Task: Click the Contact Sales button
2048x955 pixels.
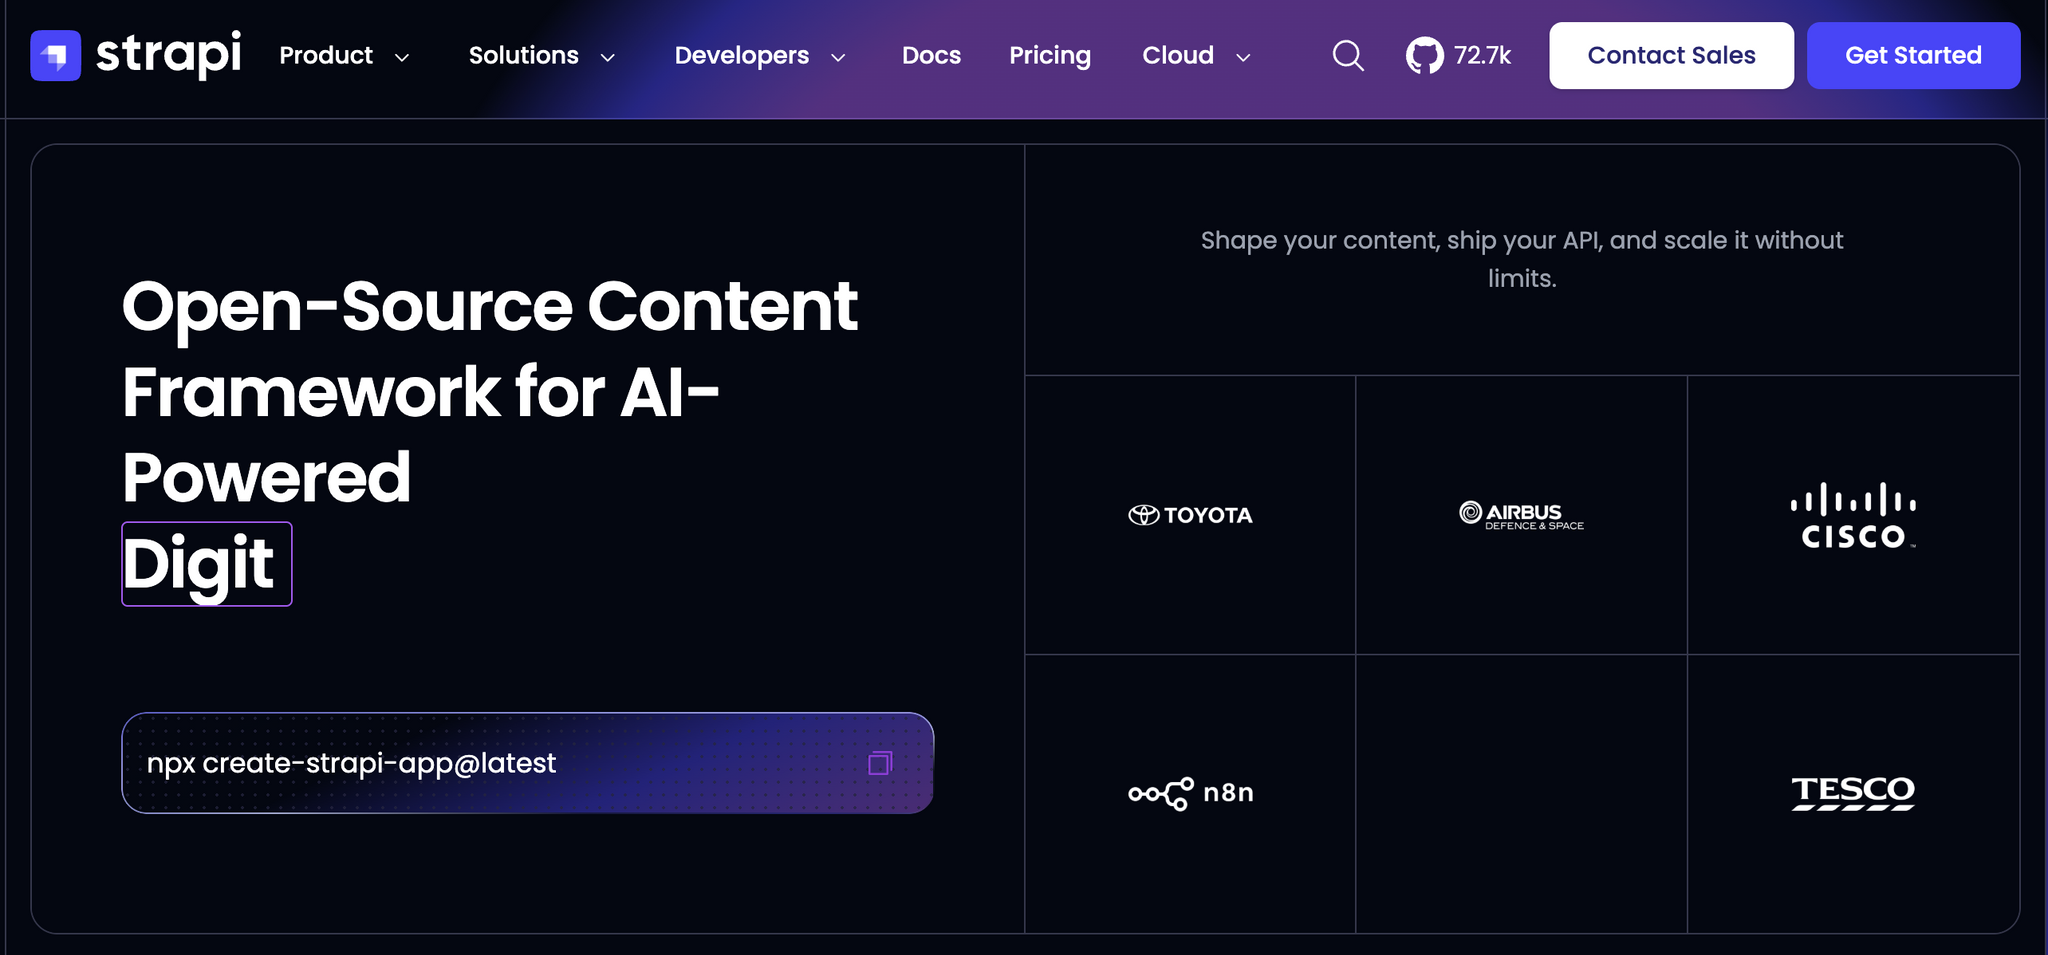Action: coord(1671,56)
